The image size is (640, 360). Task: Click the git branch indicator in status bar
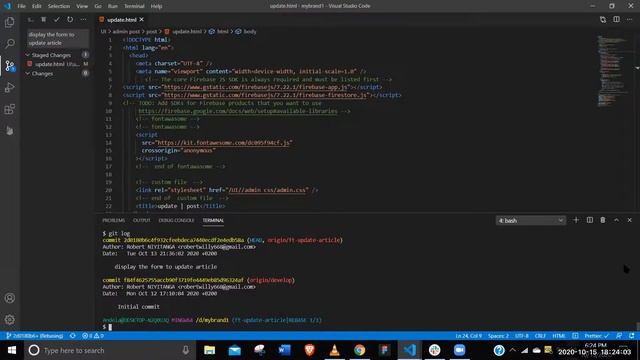point(35,336)
